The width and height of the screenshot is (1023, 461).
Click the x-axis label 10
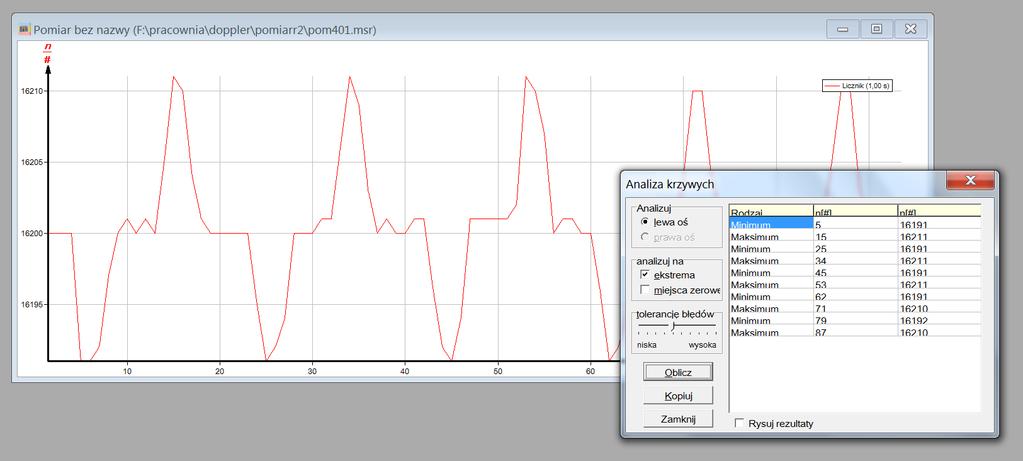click(x=127, y=371)
